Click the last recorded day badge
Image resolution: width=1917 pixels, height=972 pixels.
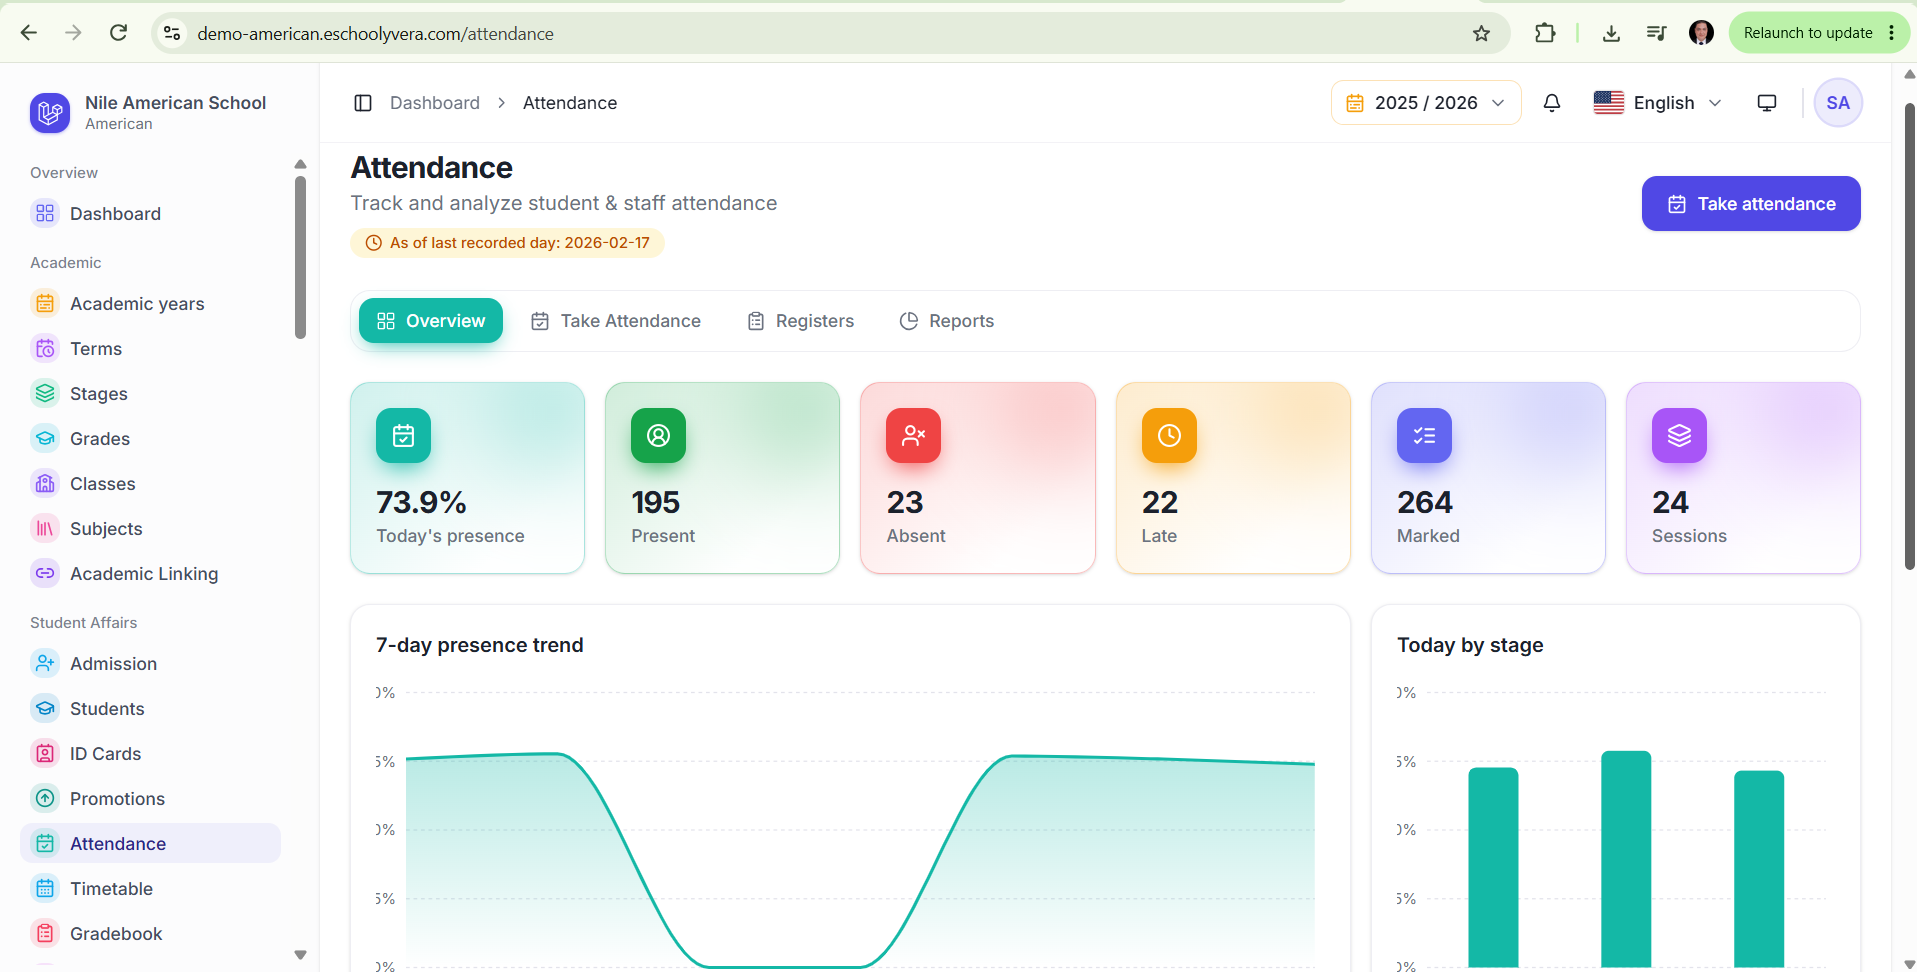tap(507, 243)
